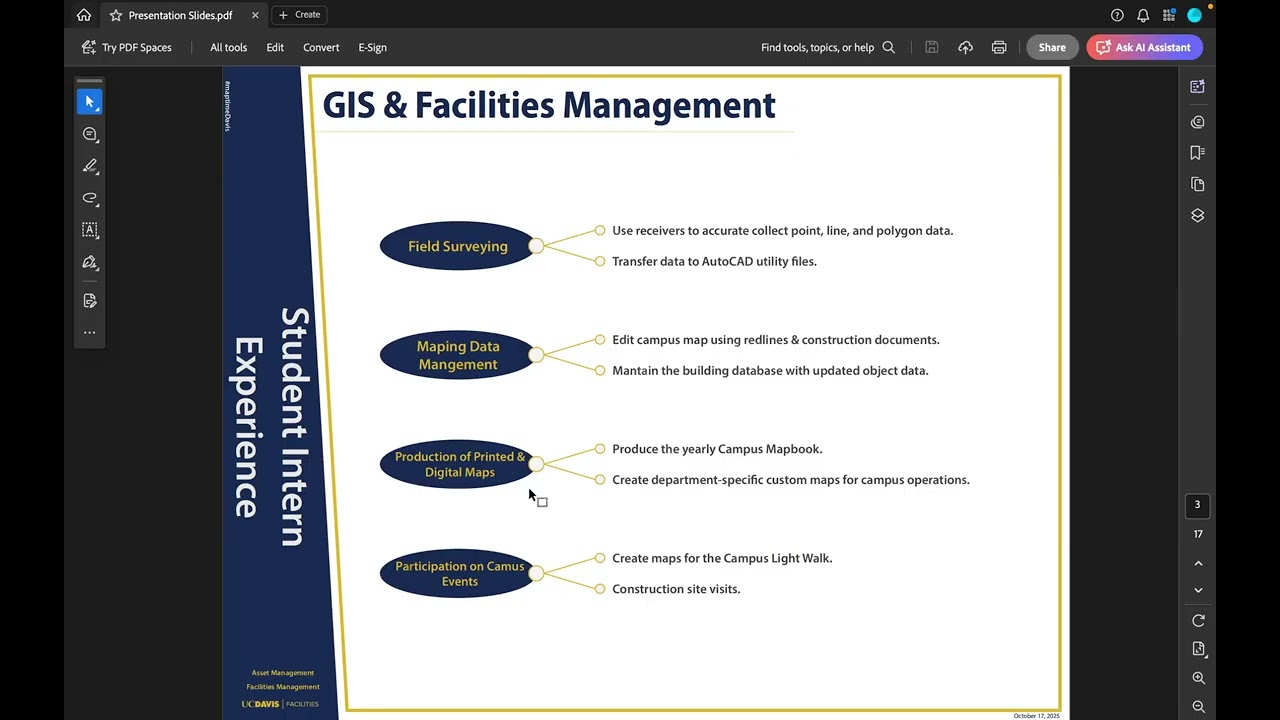Click 'Student Intern Experience' sidebar text

270,427
